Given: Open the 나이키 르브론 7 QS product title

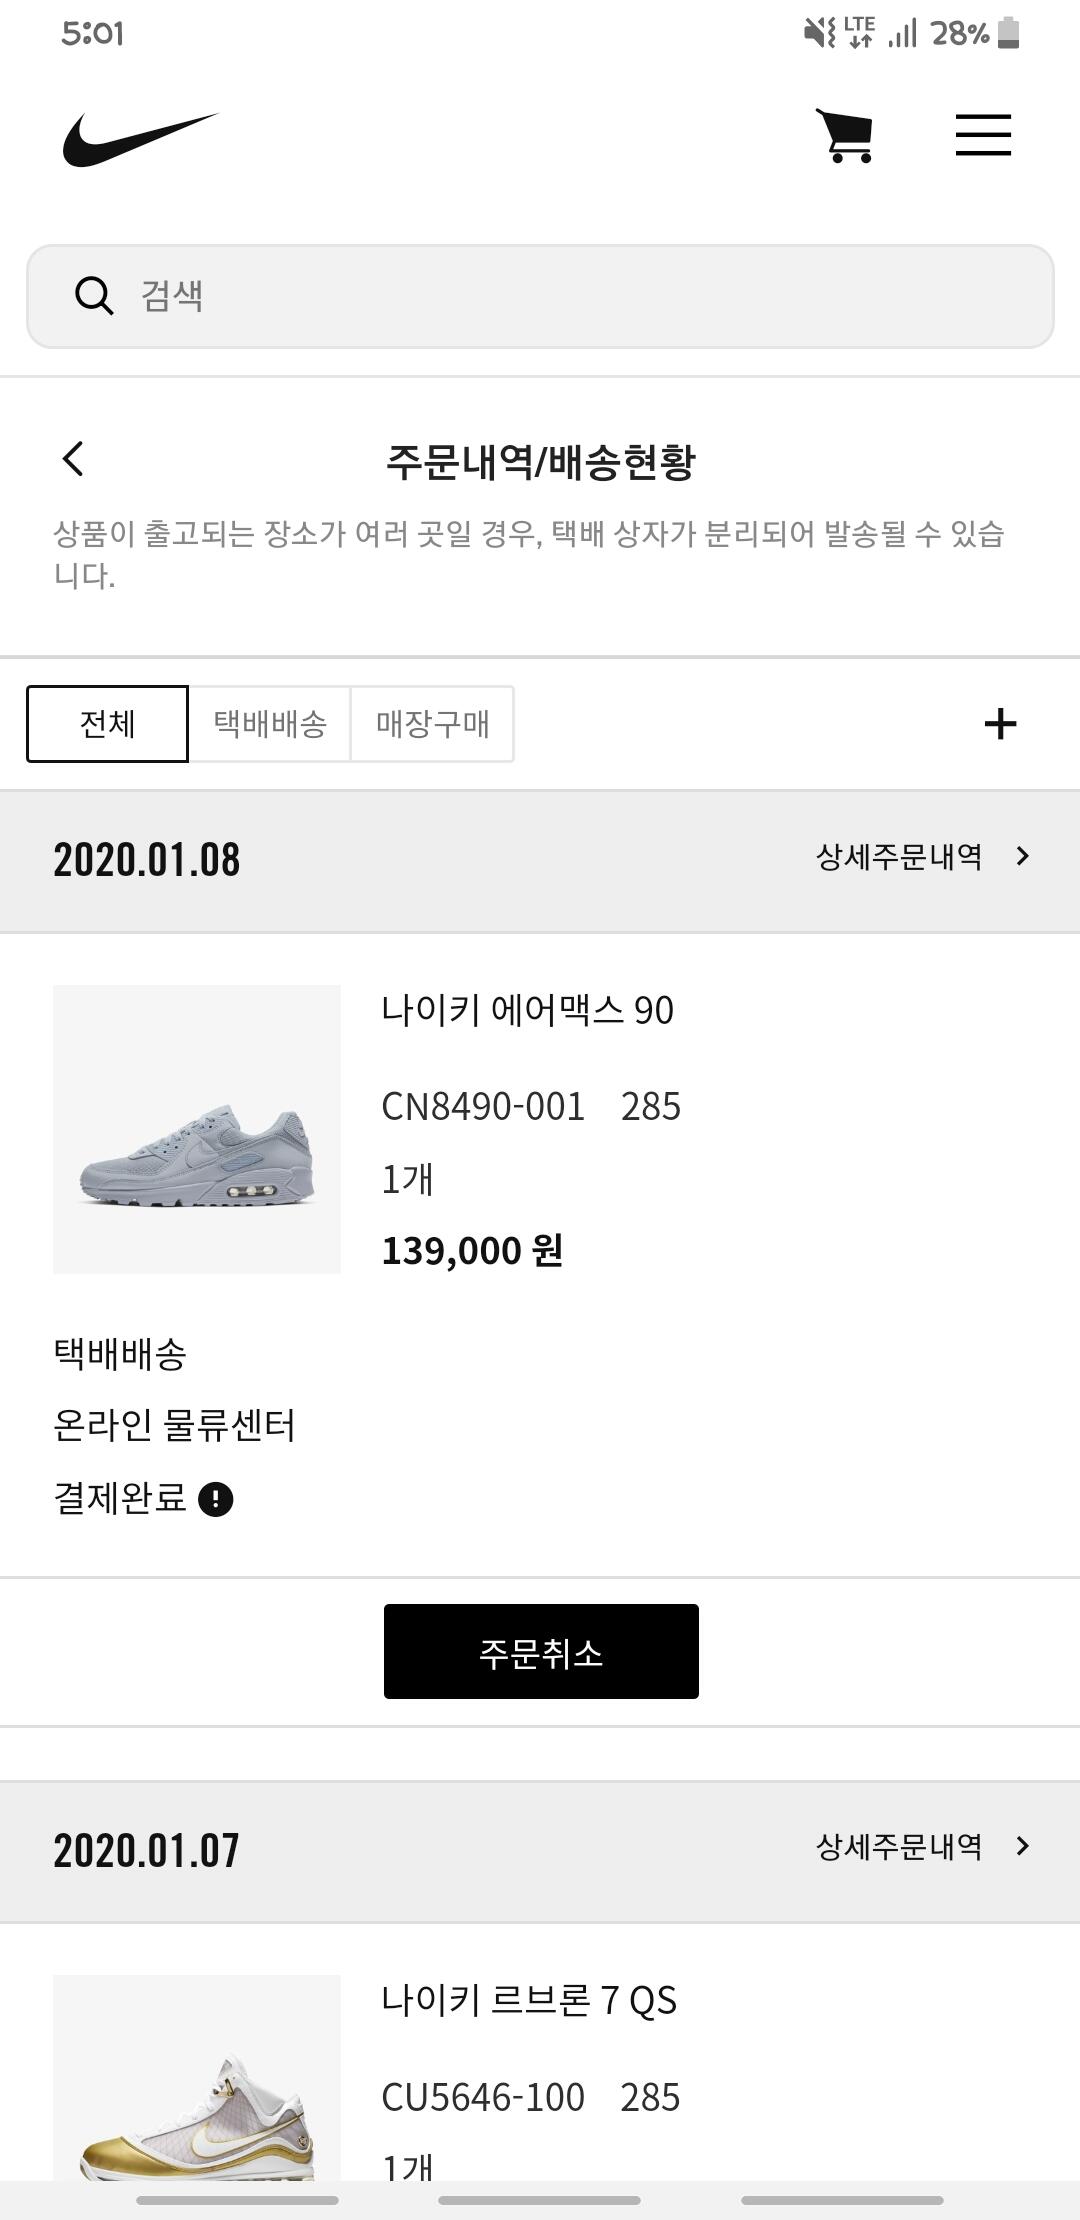Looking at the screenshot, I should pos(529,2000).
